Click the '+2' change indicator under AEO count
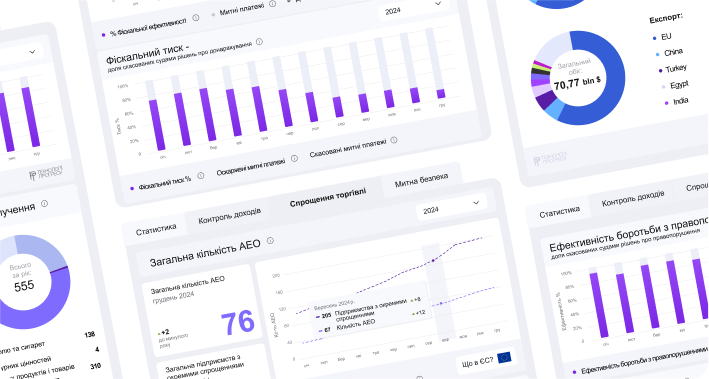This screenshot has width=709, height=379. click(x=164, y=332)
